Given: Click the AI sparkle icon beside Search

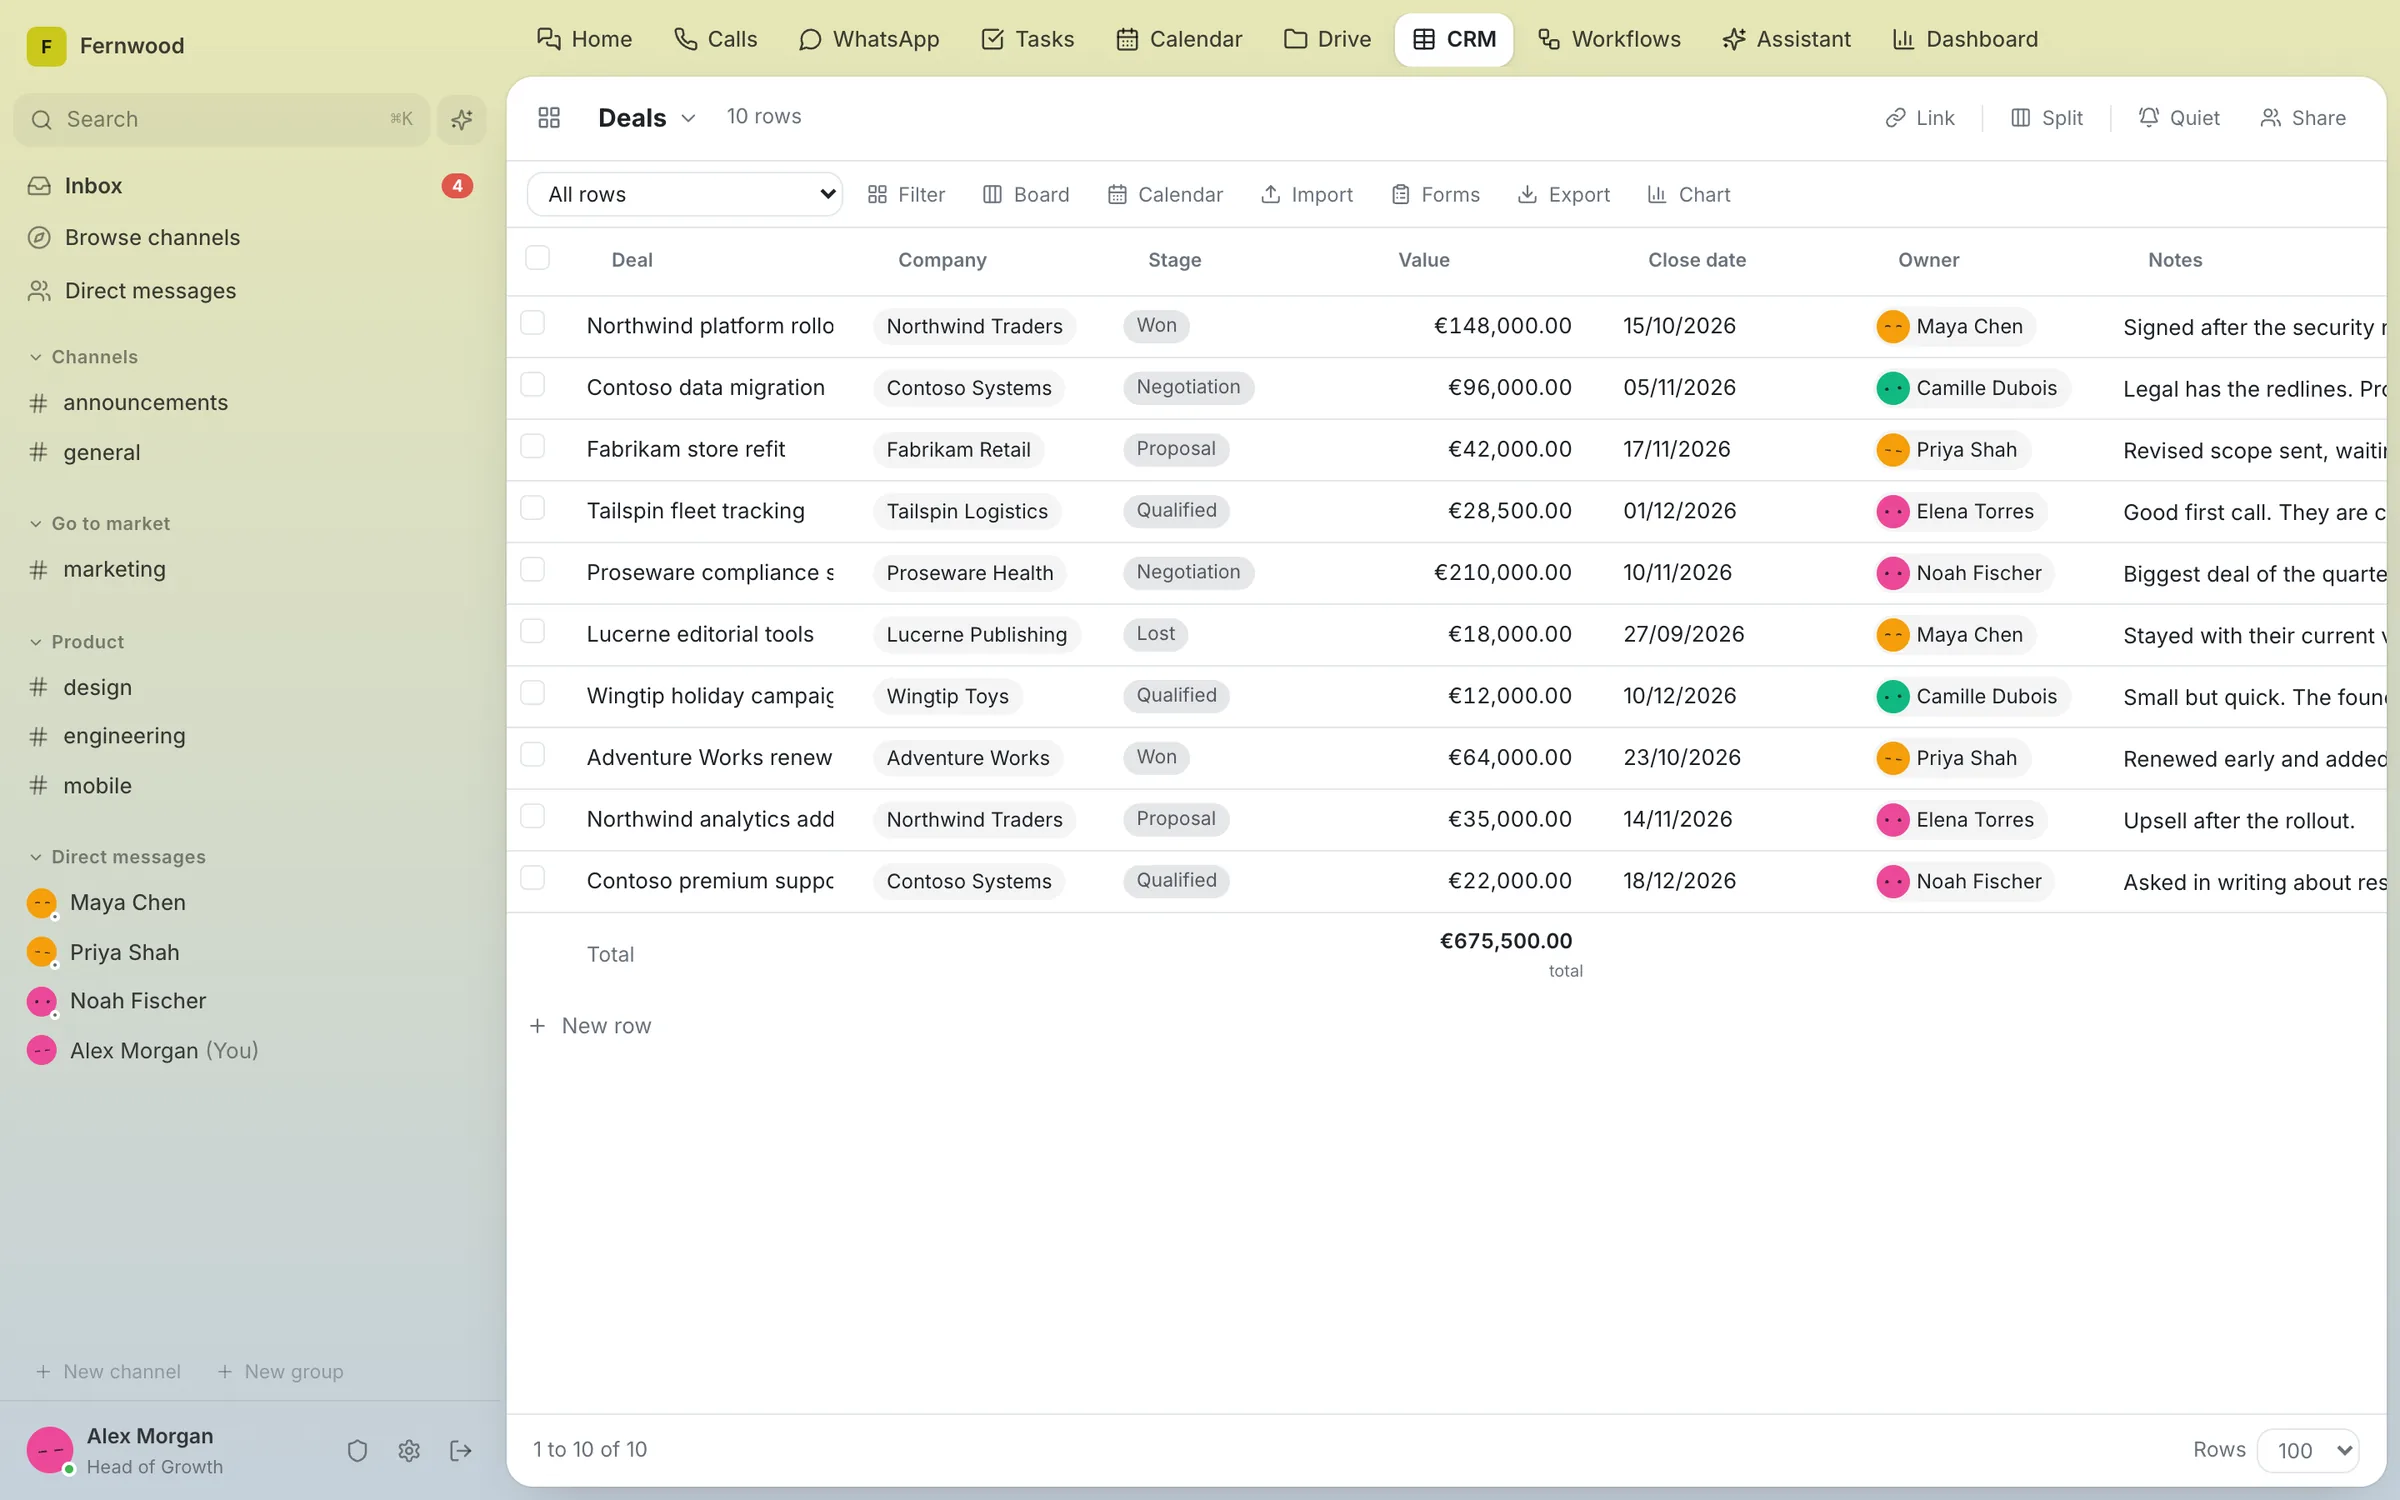Looking at the screenshot, I should click(x=461, y=120).
